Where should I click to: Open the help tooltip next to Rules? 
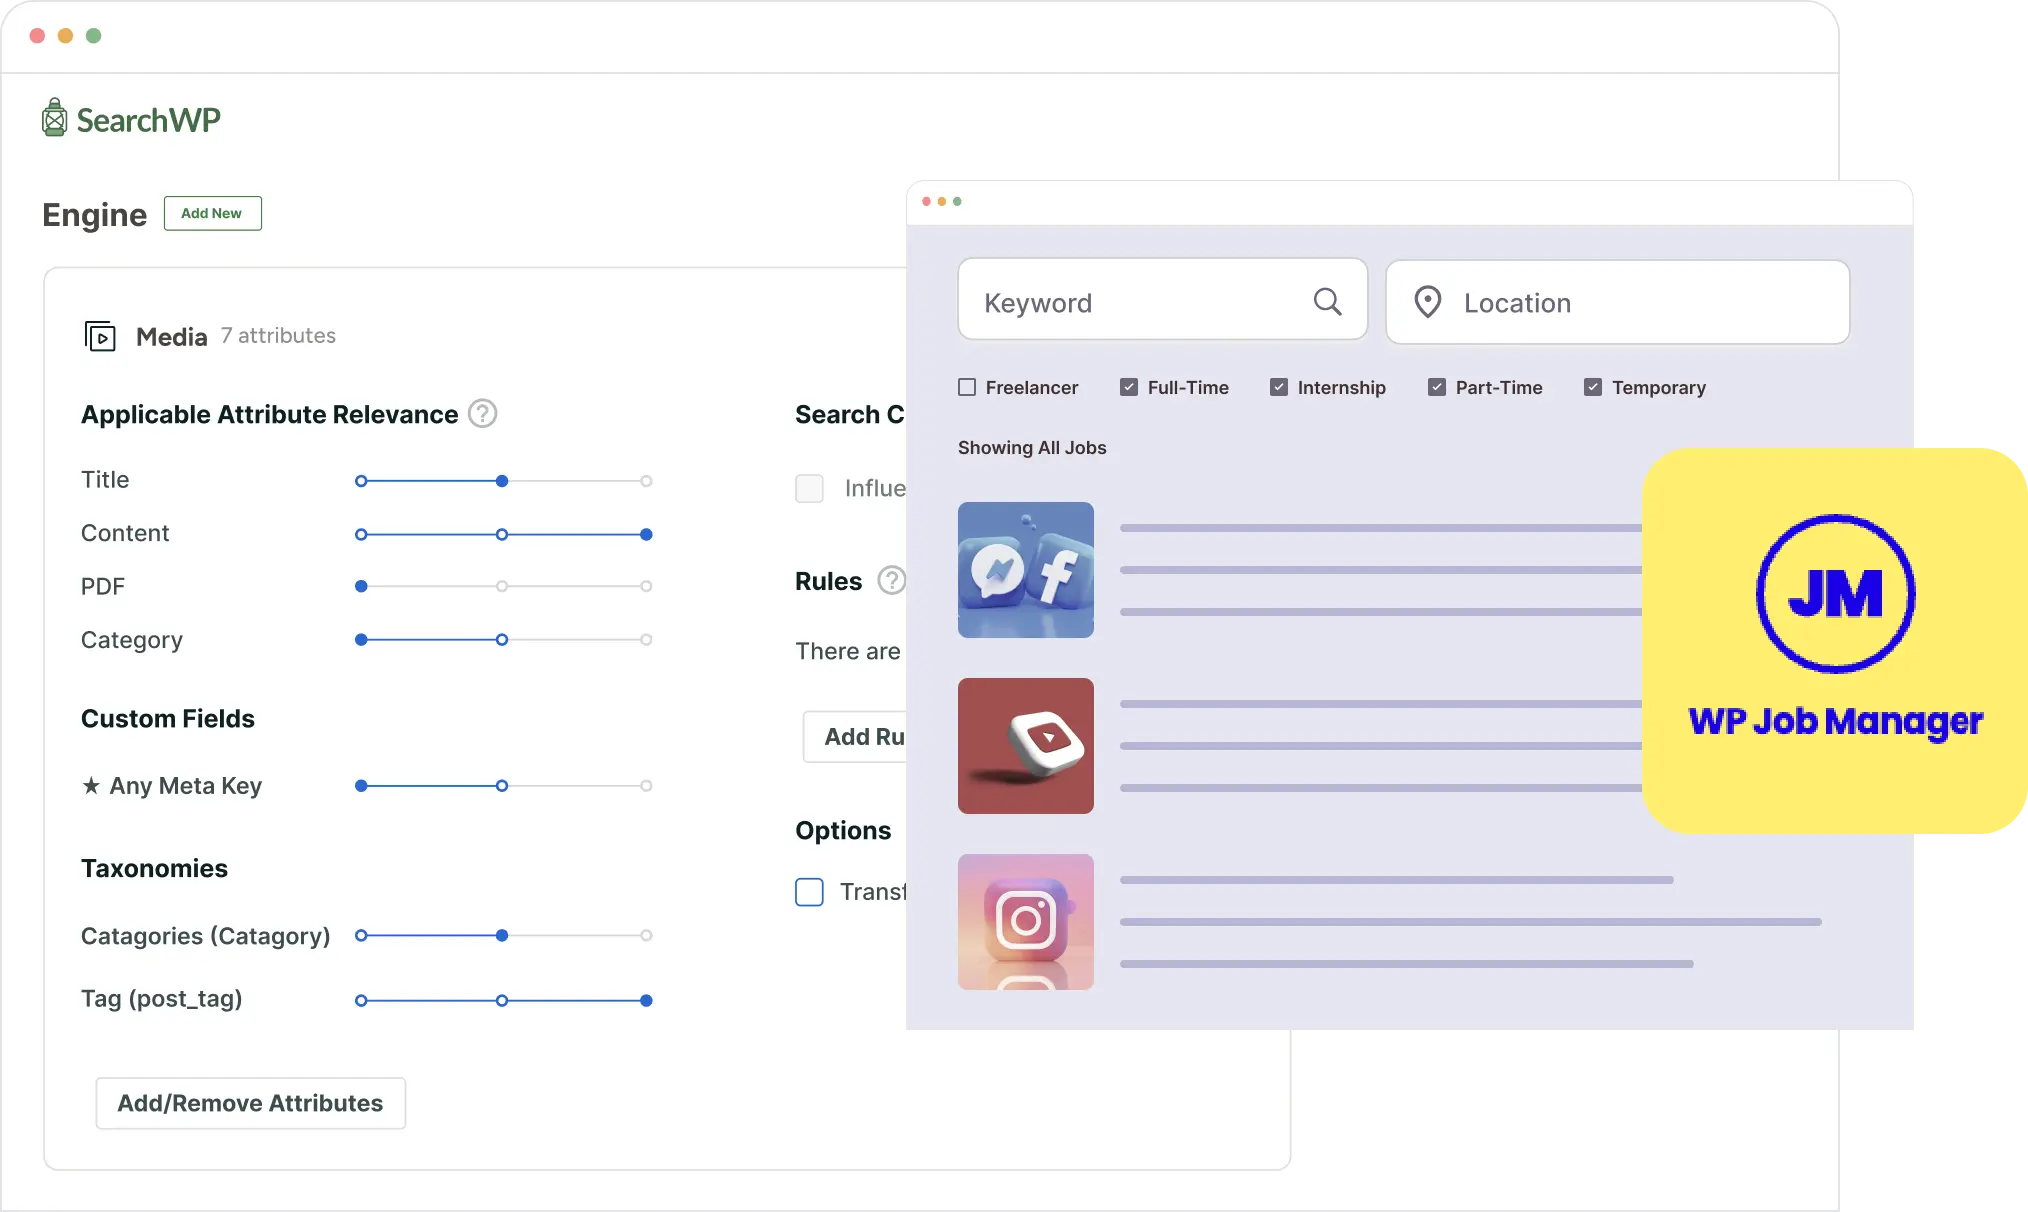point(893,580)
